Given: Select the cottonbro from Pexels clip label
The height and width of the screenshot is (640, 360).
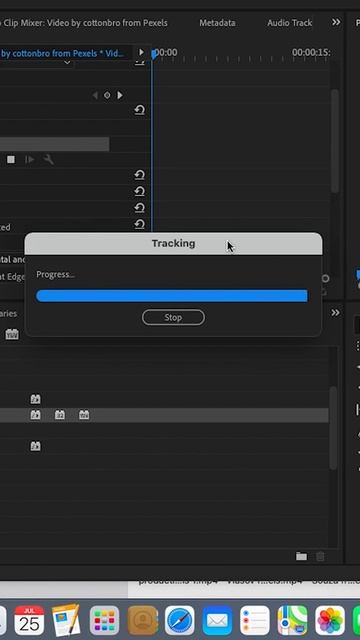Looking at the screenshot, I should pyautogui.click(x=62, y=53).
